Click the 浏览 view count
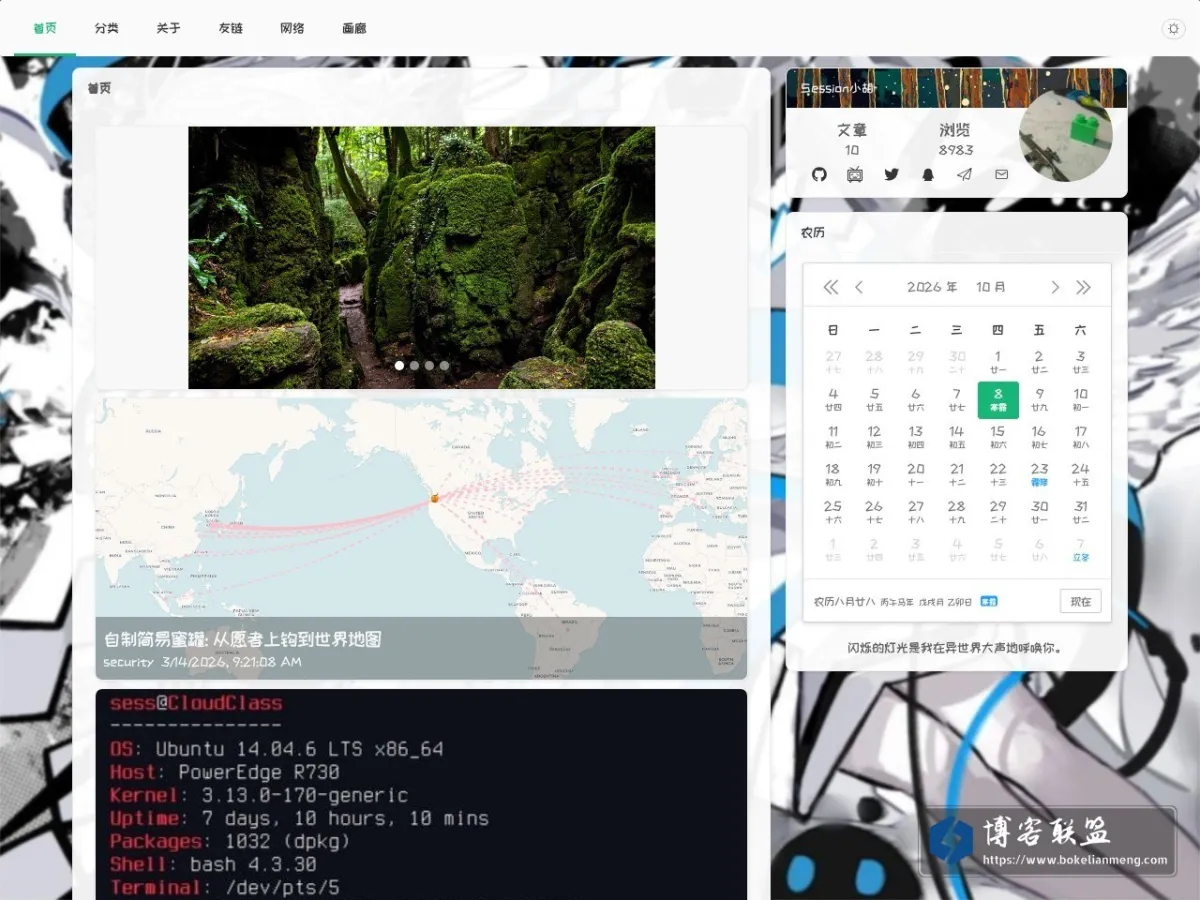 coord(956,139)
